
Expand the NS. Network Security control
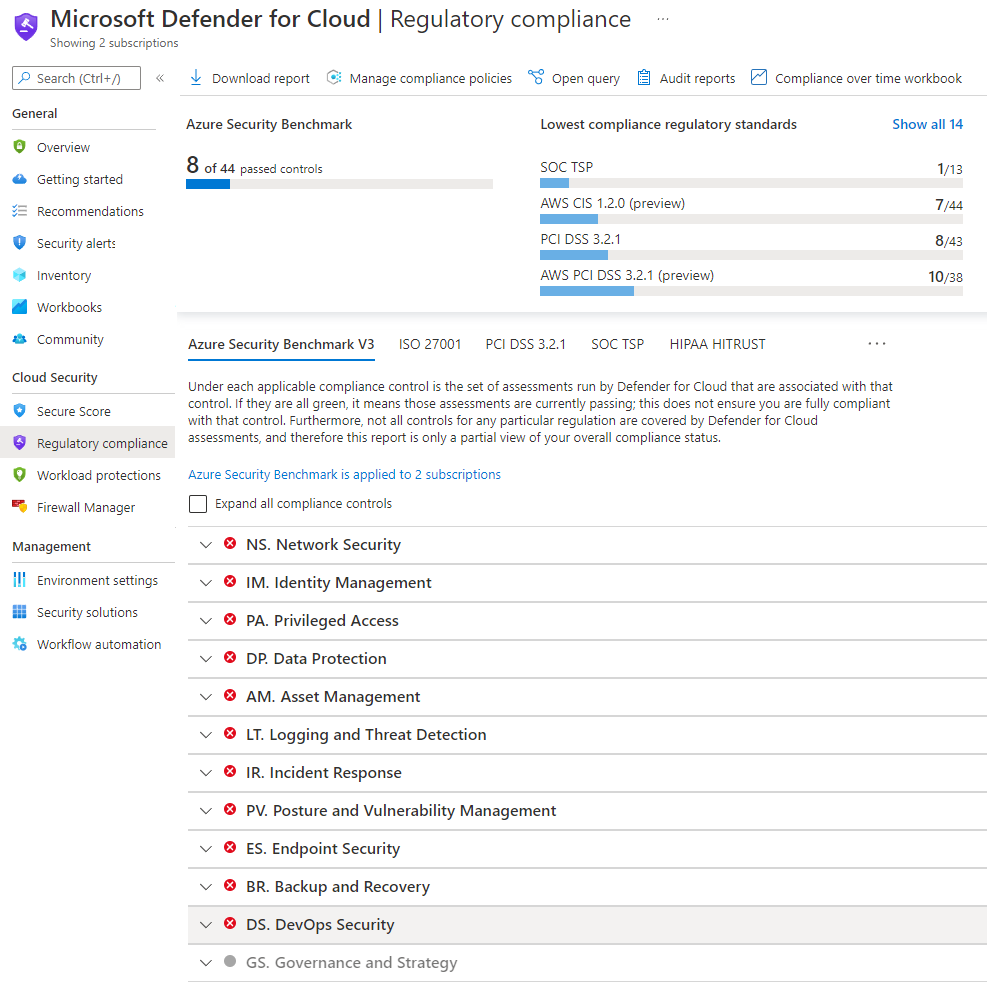point(206,544)
